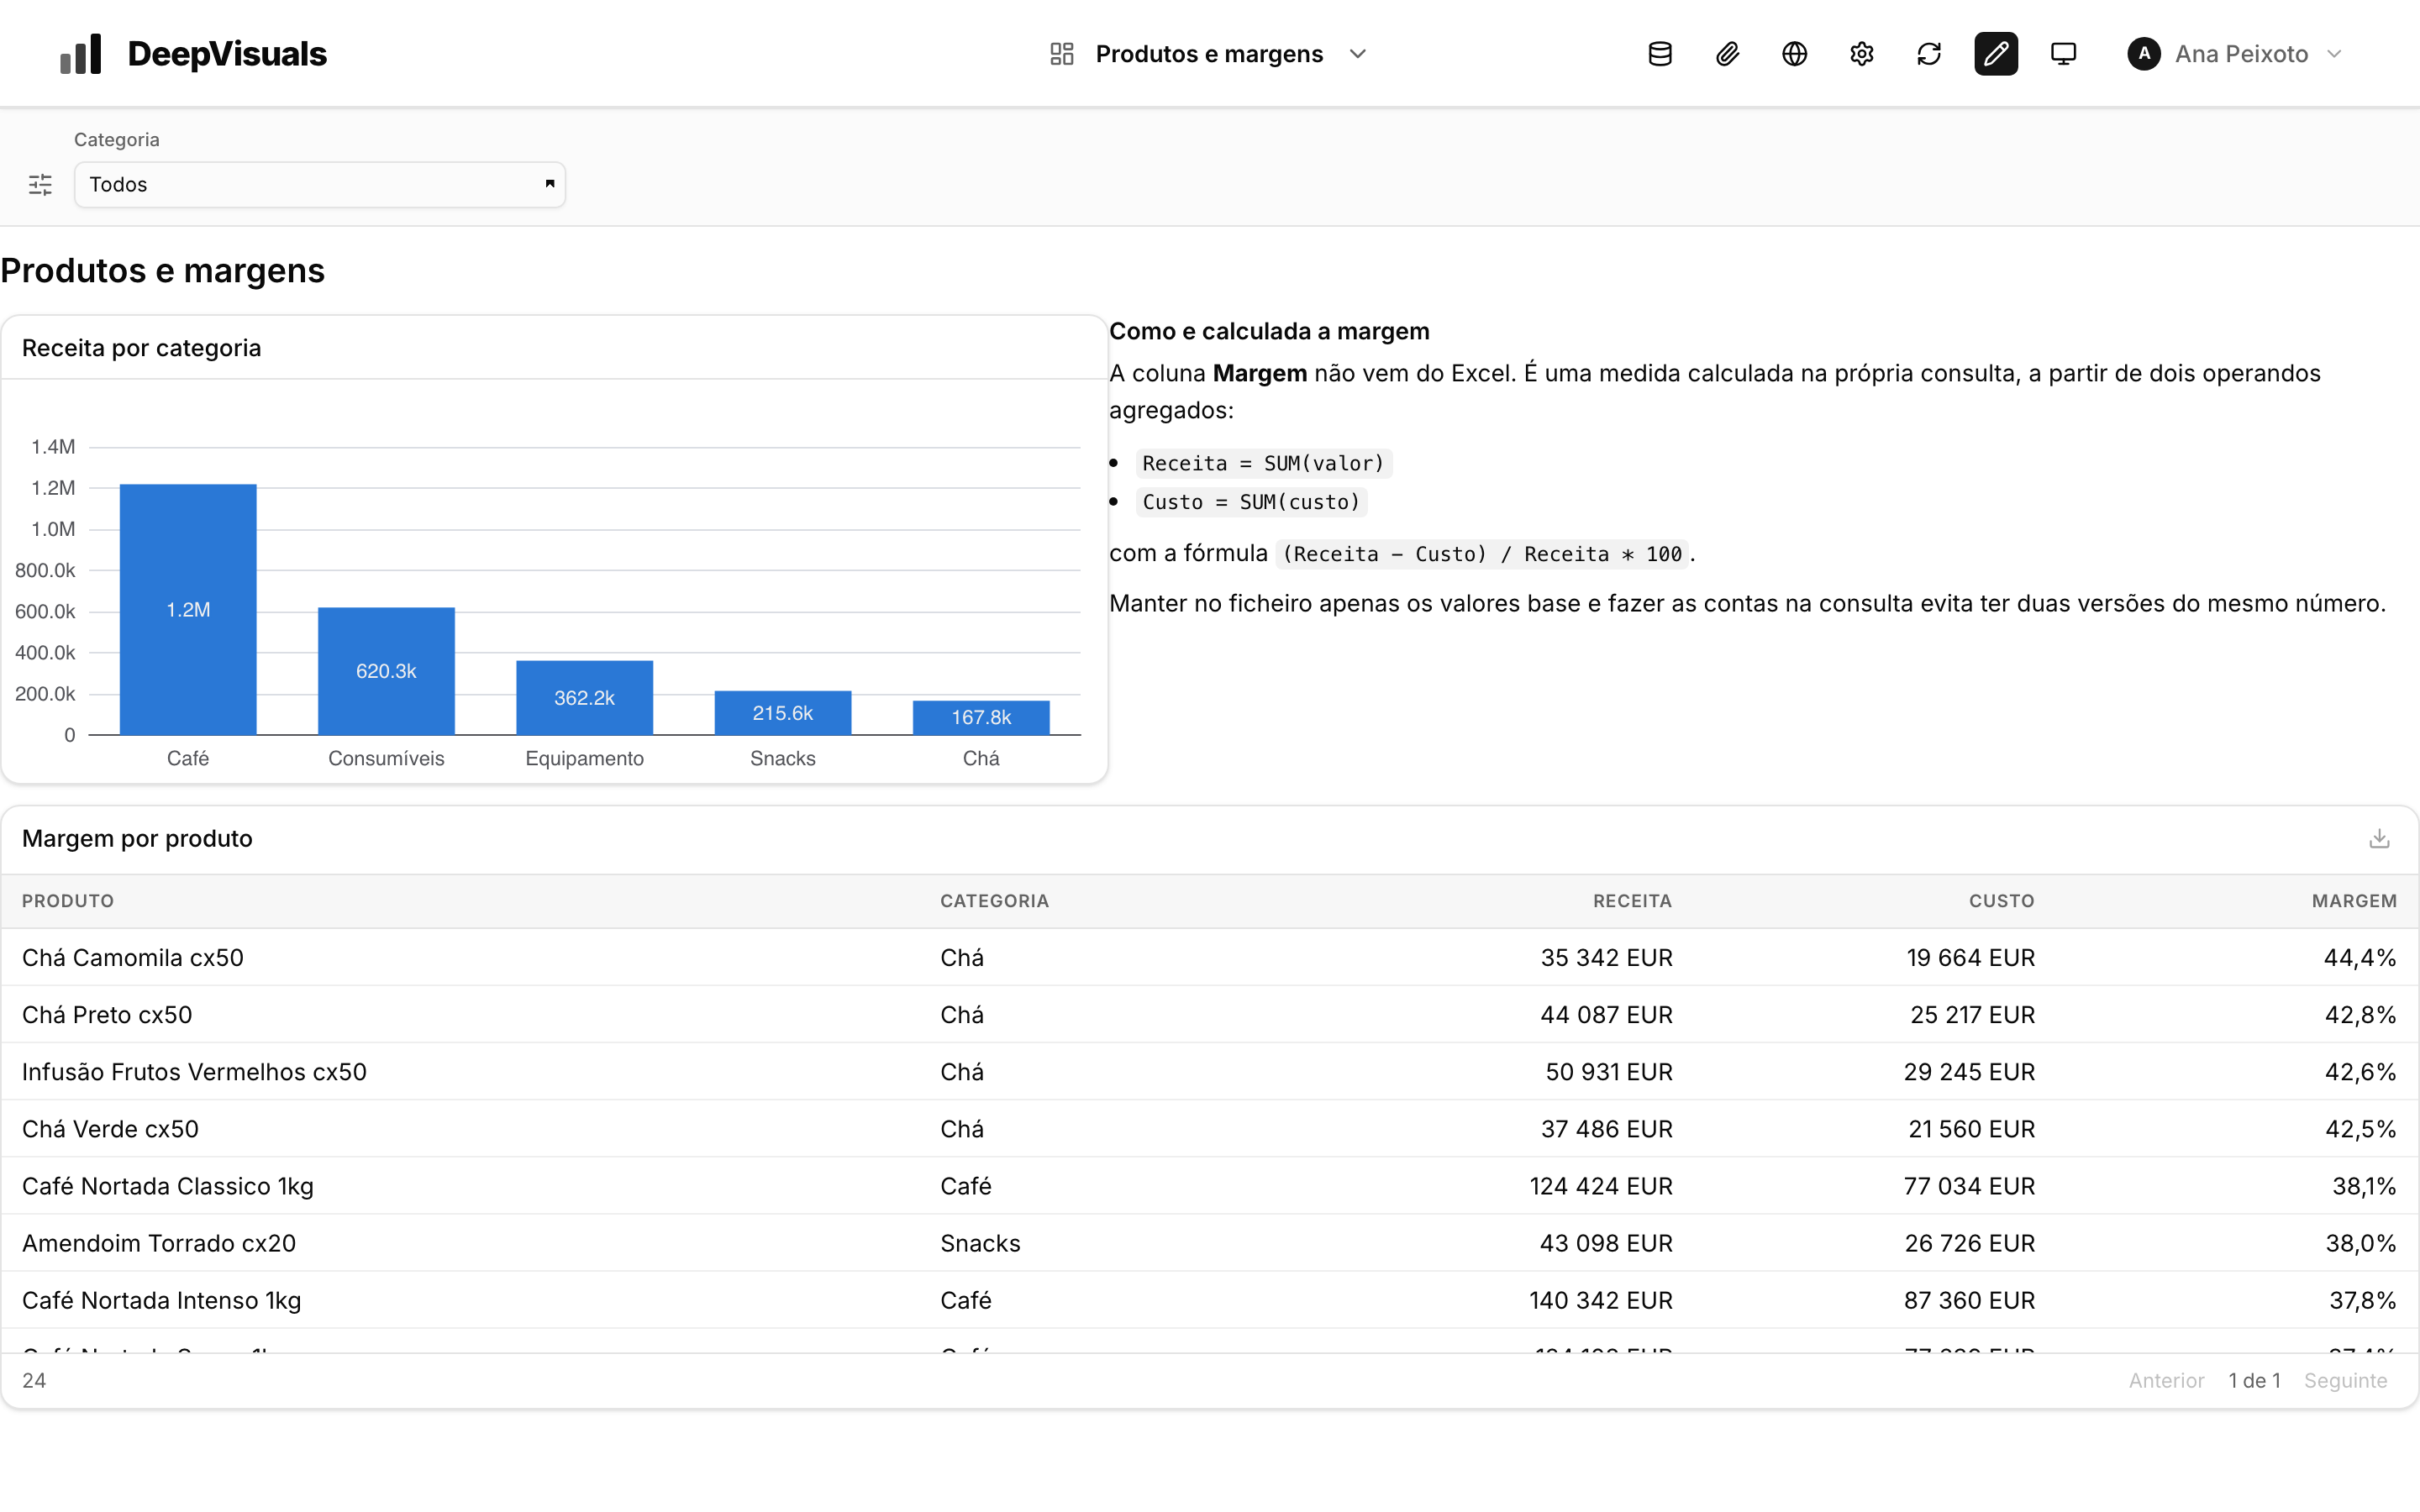Screen dimensions: 2420x1512
Task: Click the 25 217 EUR custo cell
Action: pyautogui.click(x=1972, y=1014)
